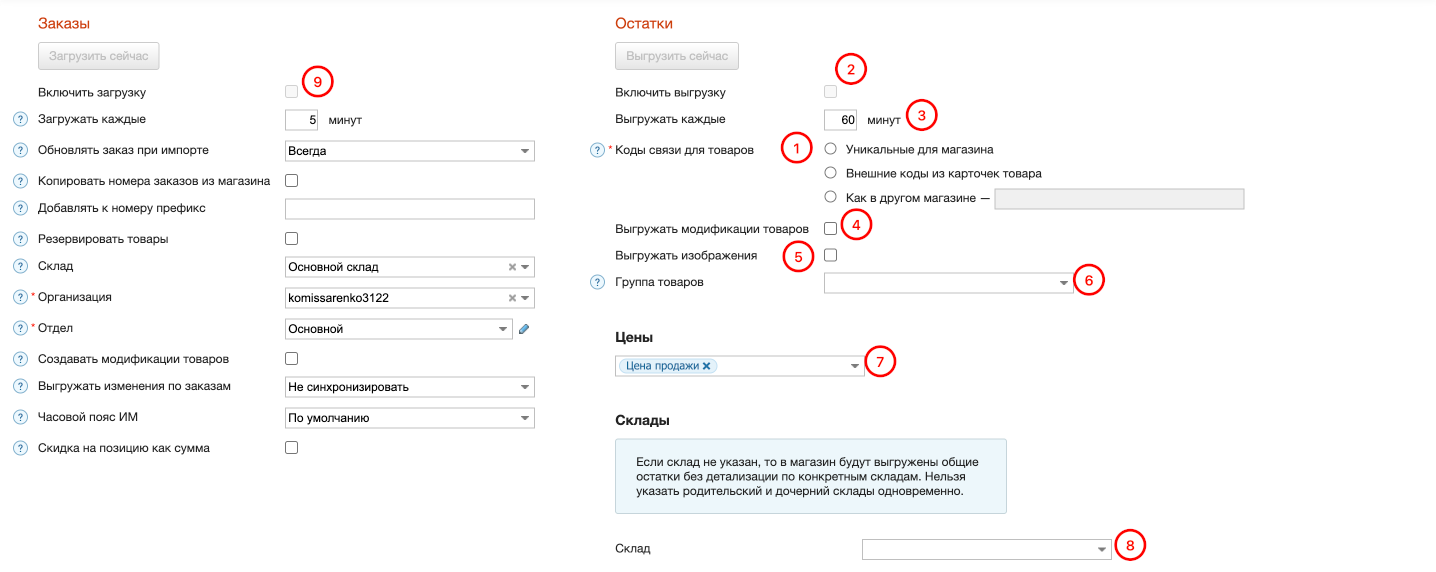This screenshot has width=1436, height=572.
Task: Choose Внешние коды из карточек товара
Action: click(x=830, y=173)
